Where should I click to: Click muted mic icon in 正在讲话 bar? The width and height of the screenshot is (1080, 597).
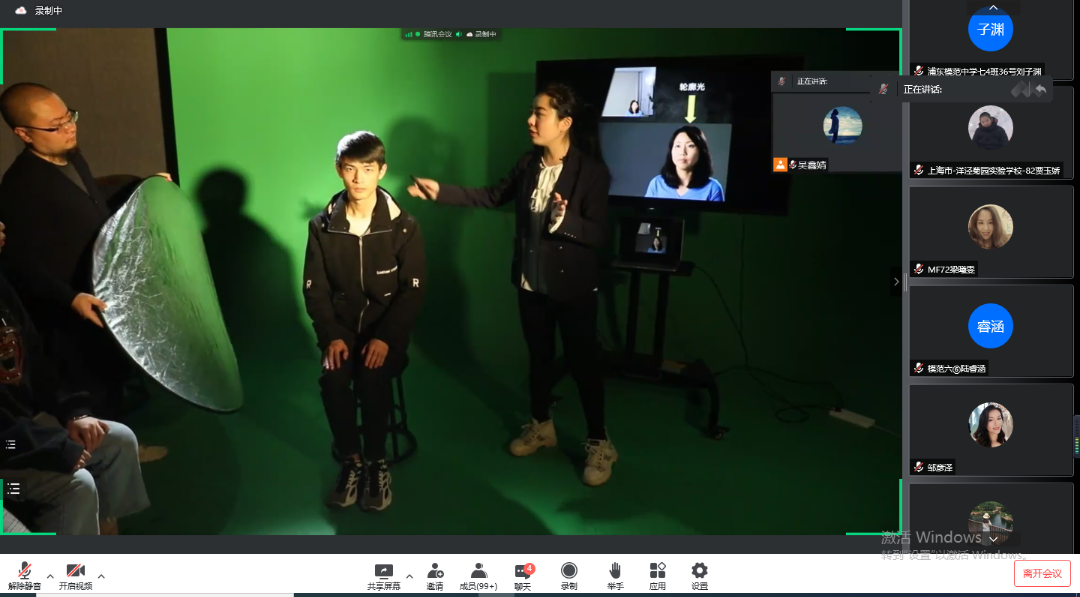[884, 90]
